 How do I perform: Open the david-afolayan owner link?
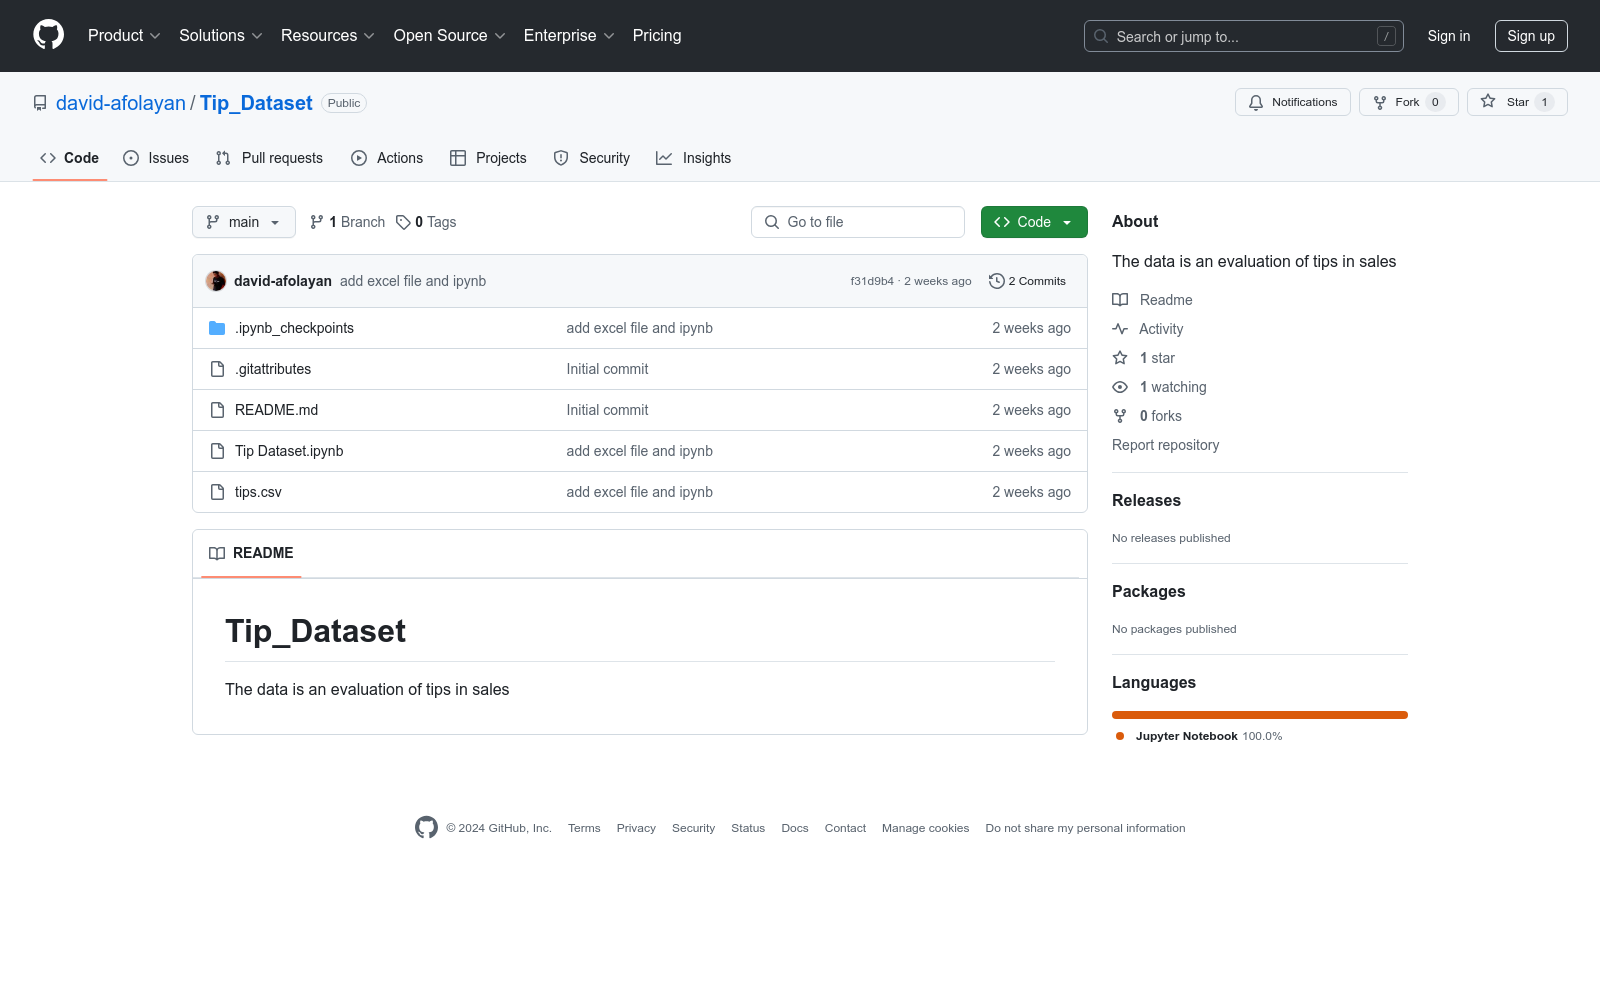click(121, 103)
